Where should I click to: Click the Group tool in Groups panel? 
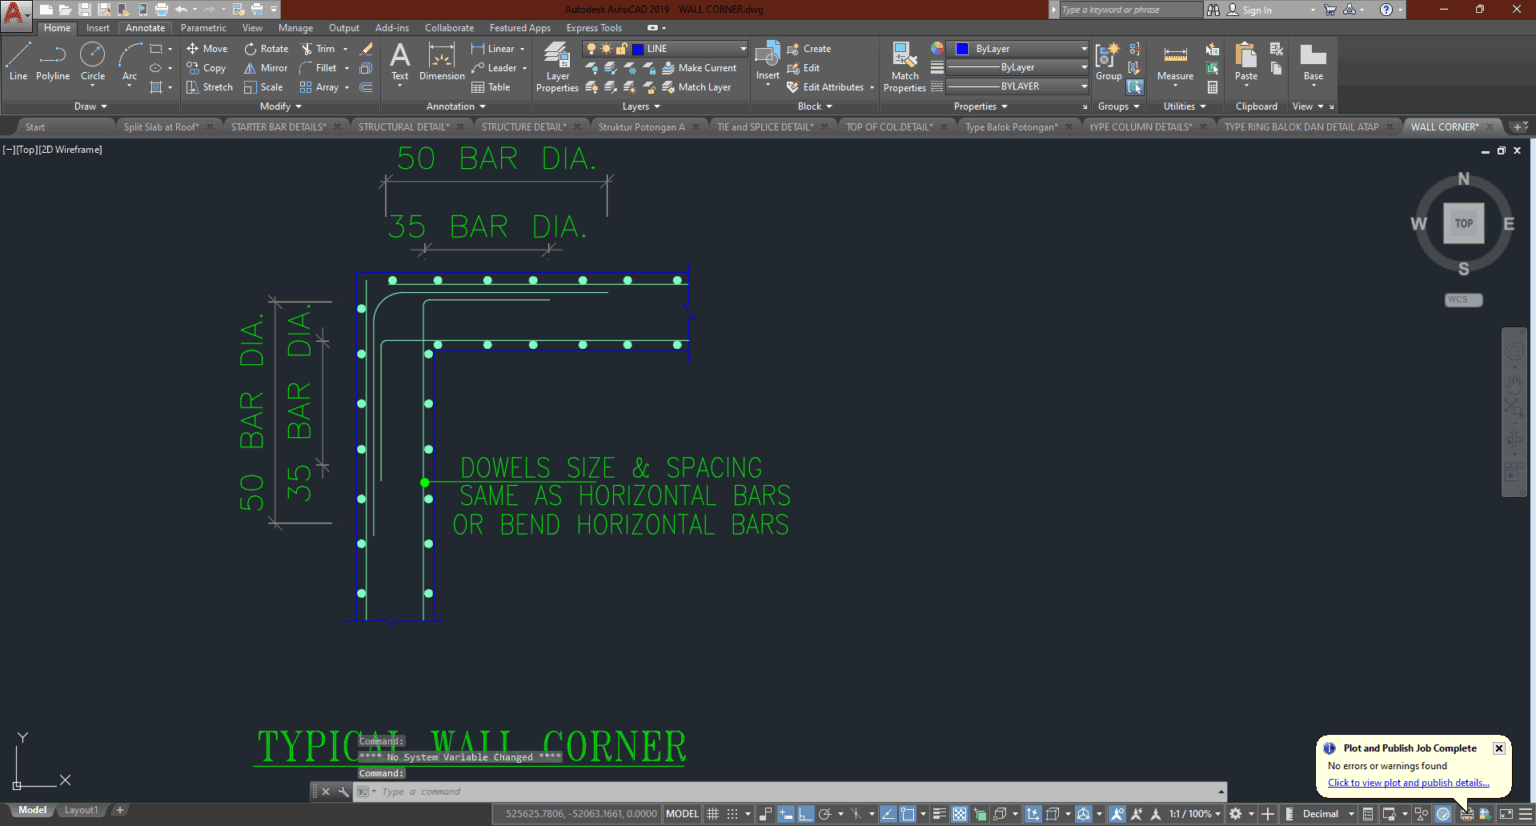click(1107, 62)
